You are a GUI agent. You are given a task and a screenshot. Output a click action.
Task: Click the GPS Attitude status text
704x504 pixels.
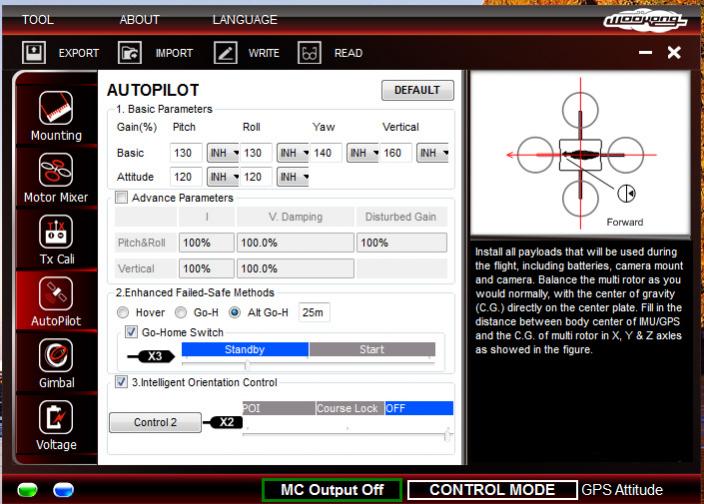click(622, 490)
